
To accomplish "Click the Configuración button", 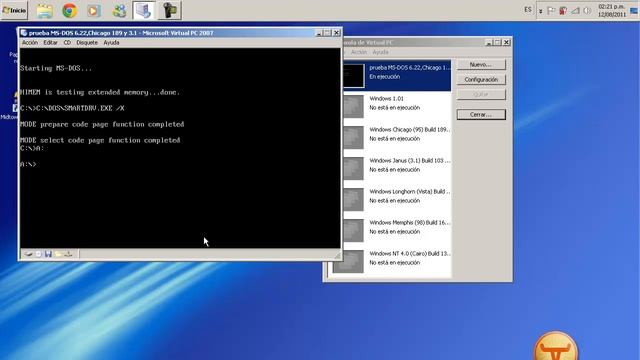I will click(x=481, y=80).
